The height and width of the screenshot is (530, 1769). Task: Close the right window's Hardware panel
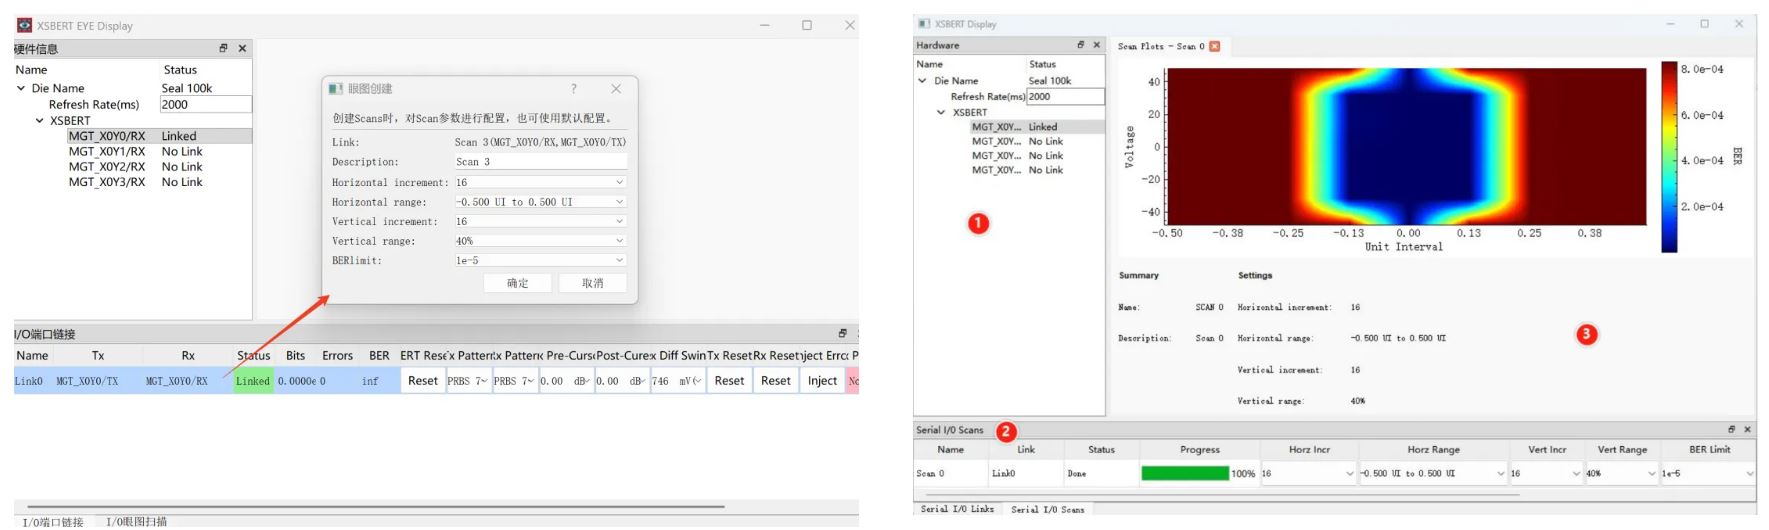coord(1096,45)
